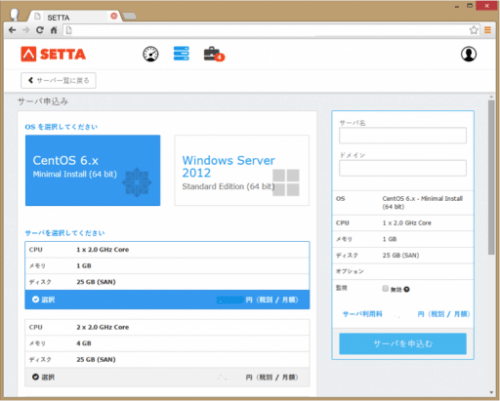The height and width of the screenshot is (401, 500).
Task: Click the server name input field
Action: coord(403,135)
